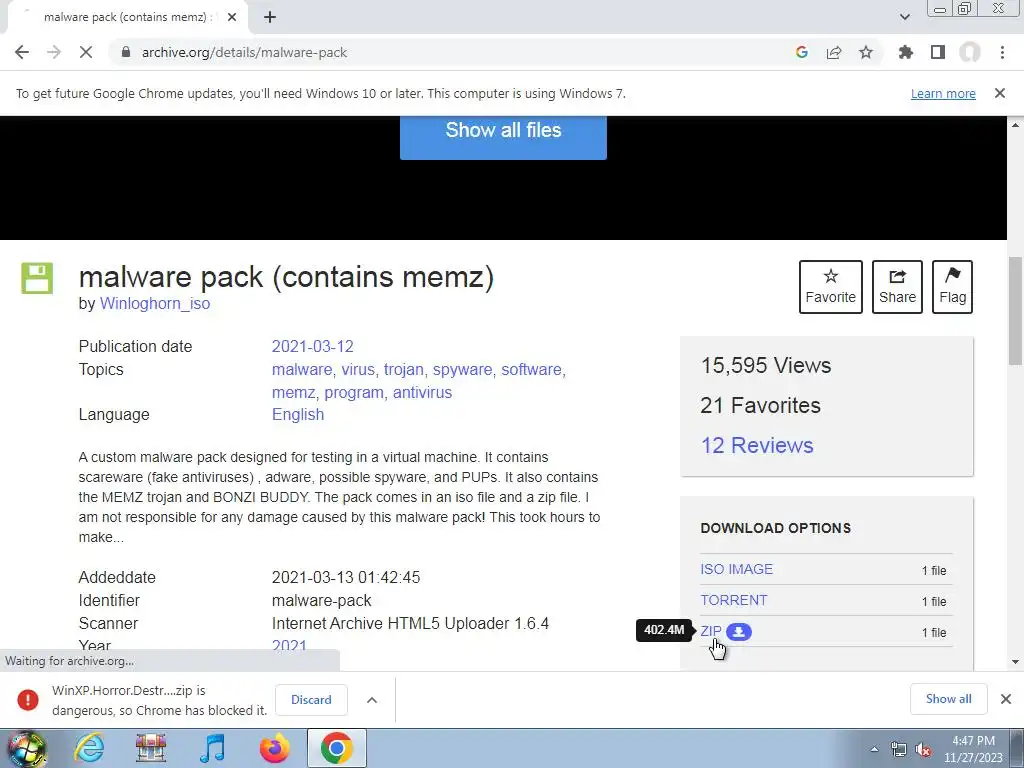Screen dimensions: 1024x768
Task: Expand the blocked download options chevron
Action: tap(372, 699)
